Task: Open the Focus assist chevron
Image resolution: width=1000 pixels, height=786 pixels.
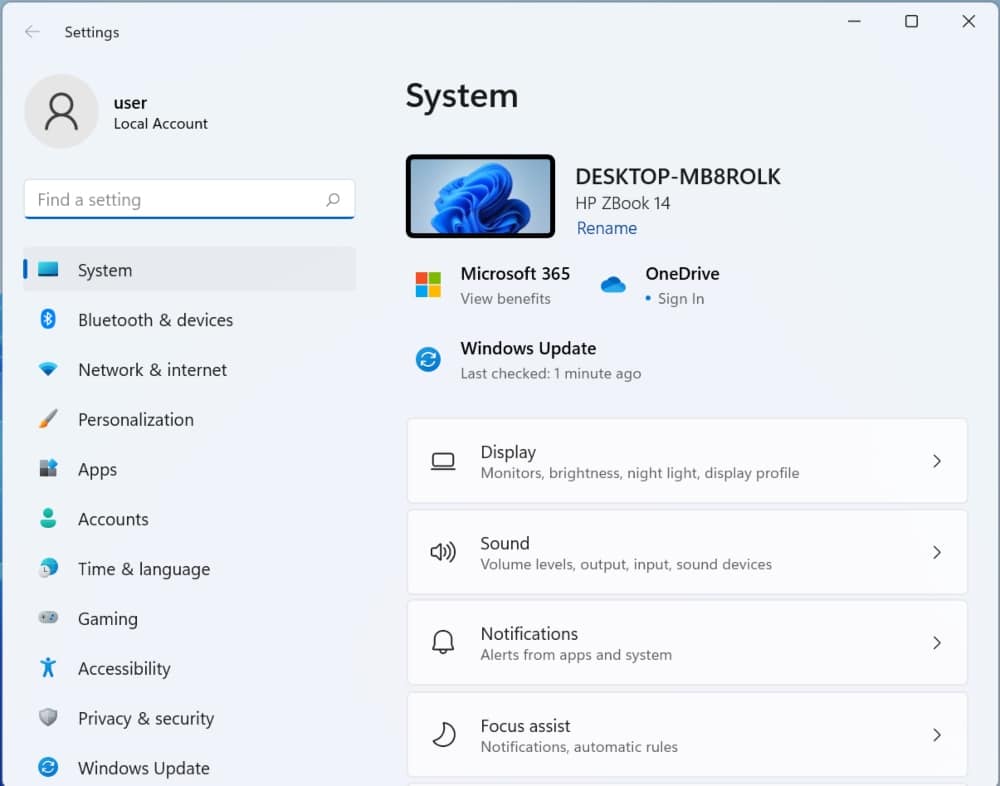Action: (x=937, y=735)
